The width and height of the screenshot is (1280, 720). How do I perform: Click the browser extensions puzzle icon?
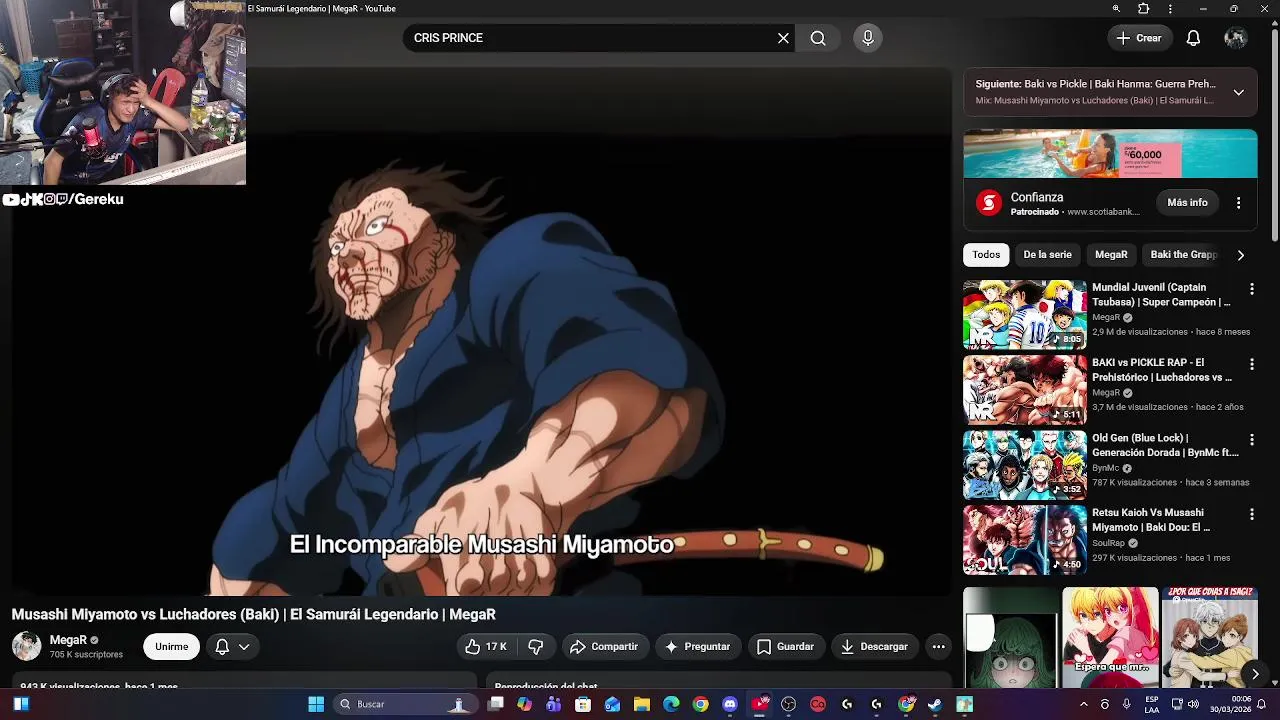pyautogui.click(x=1144, y=9)
